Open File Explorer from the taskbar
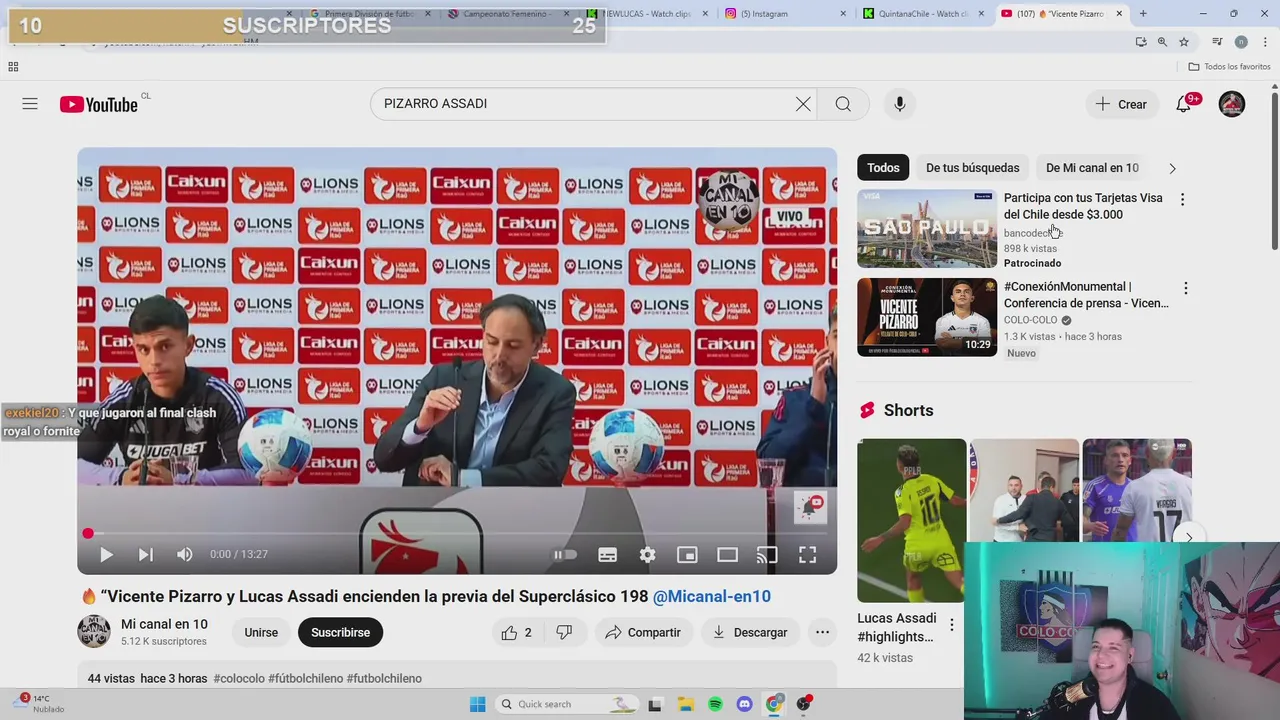Screen dimensions: 1280x720 (685, 704)
